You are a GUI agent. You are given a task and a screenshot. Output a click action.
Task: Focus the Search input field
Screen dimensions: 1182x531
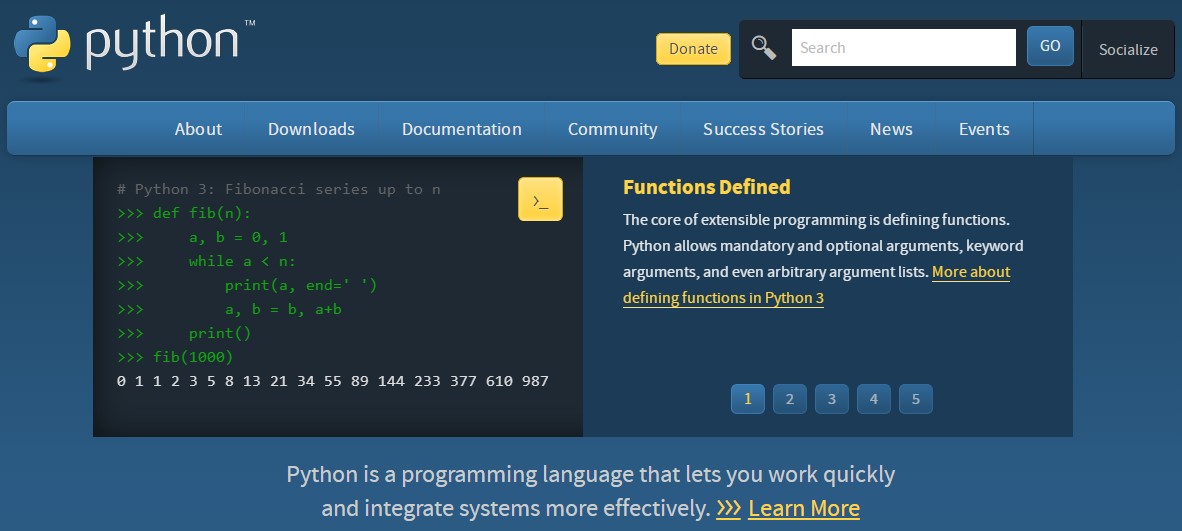click(903, 48)
